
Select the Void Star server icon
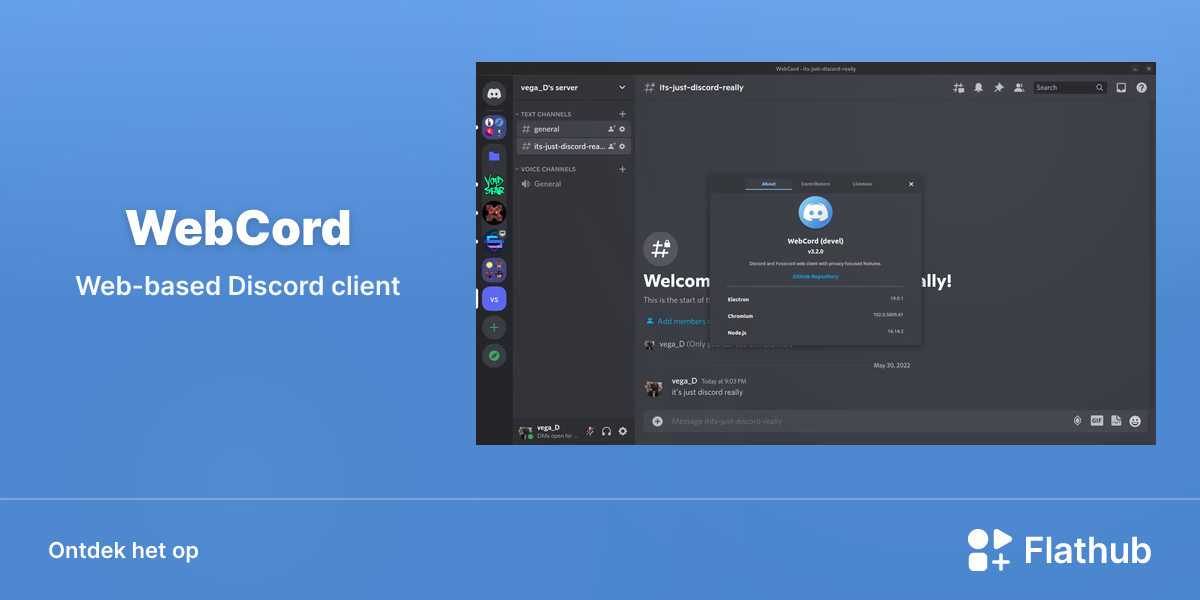[x=494, y=184]
